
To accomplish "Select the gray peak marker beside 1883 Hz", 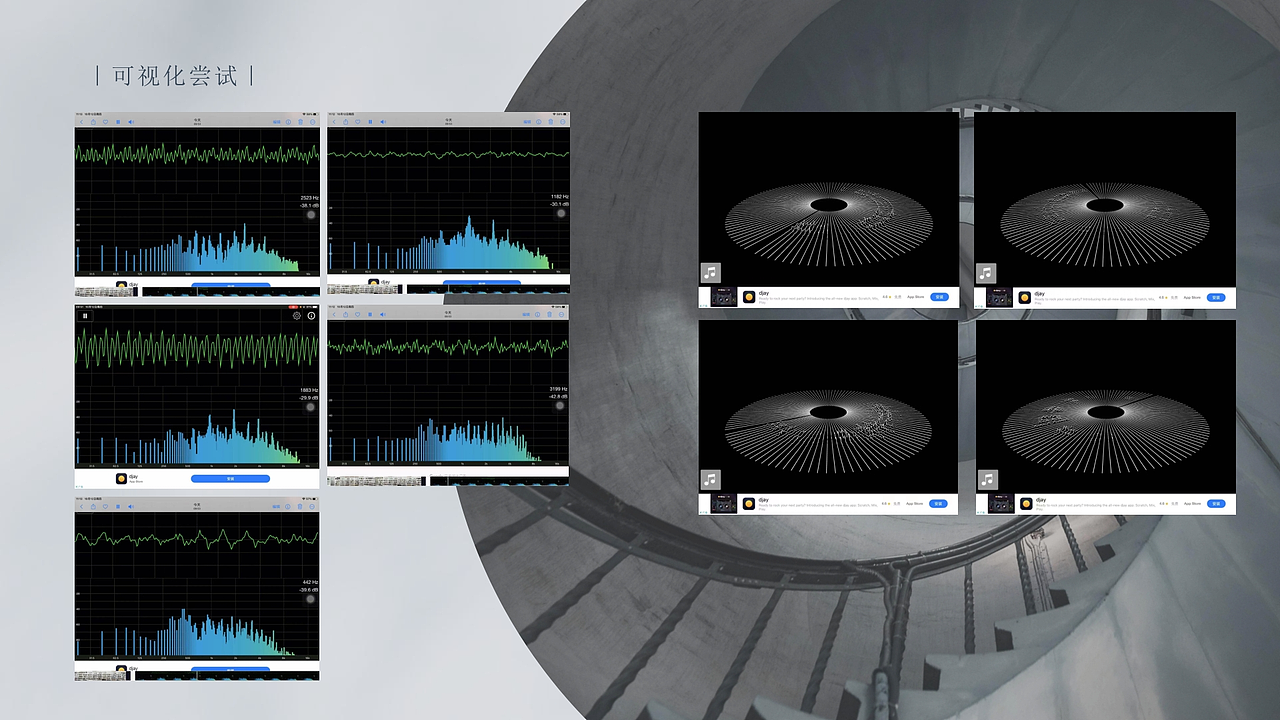I will (x=310, y=407).
